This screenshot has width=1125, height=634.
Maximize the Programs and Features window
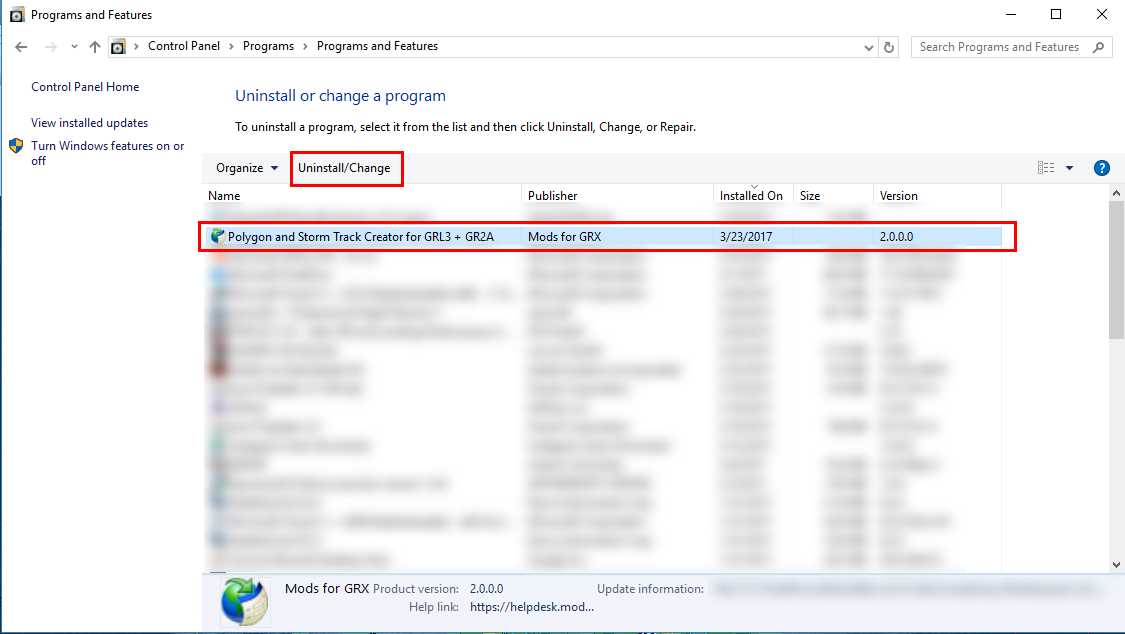coord(1056,14)
